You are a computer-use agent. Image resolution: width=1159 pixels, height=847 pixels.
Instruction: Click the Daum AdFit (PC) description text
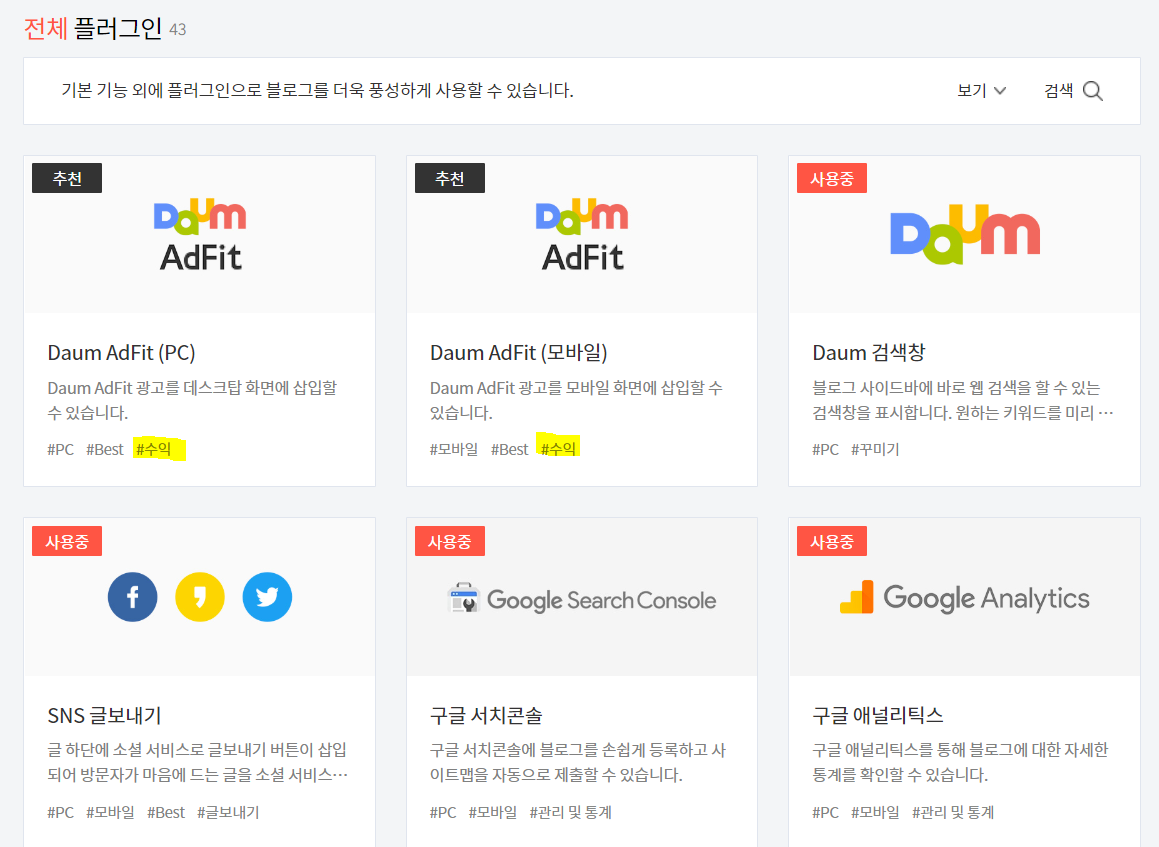tap(192, 400)
